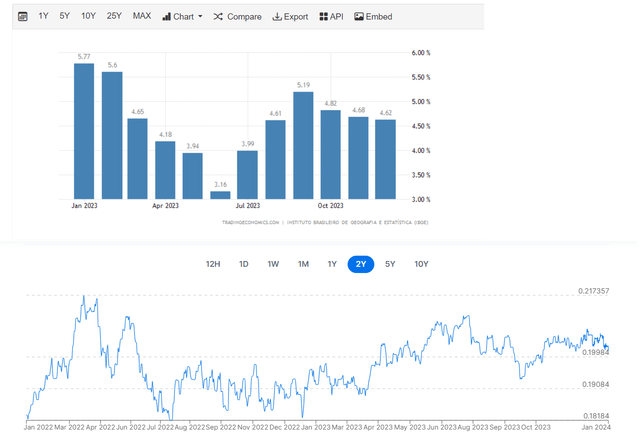640x446 pixels.
Task: Click the 3.99 bar for Jul 2023
Action: click(247, 175)
